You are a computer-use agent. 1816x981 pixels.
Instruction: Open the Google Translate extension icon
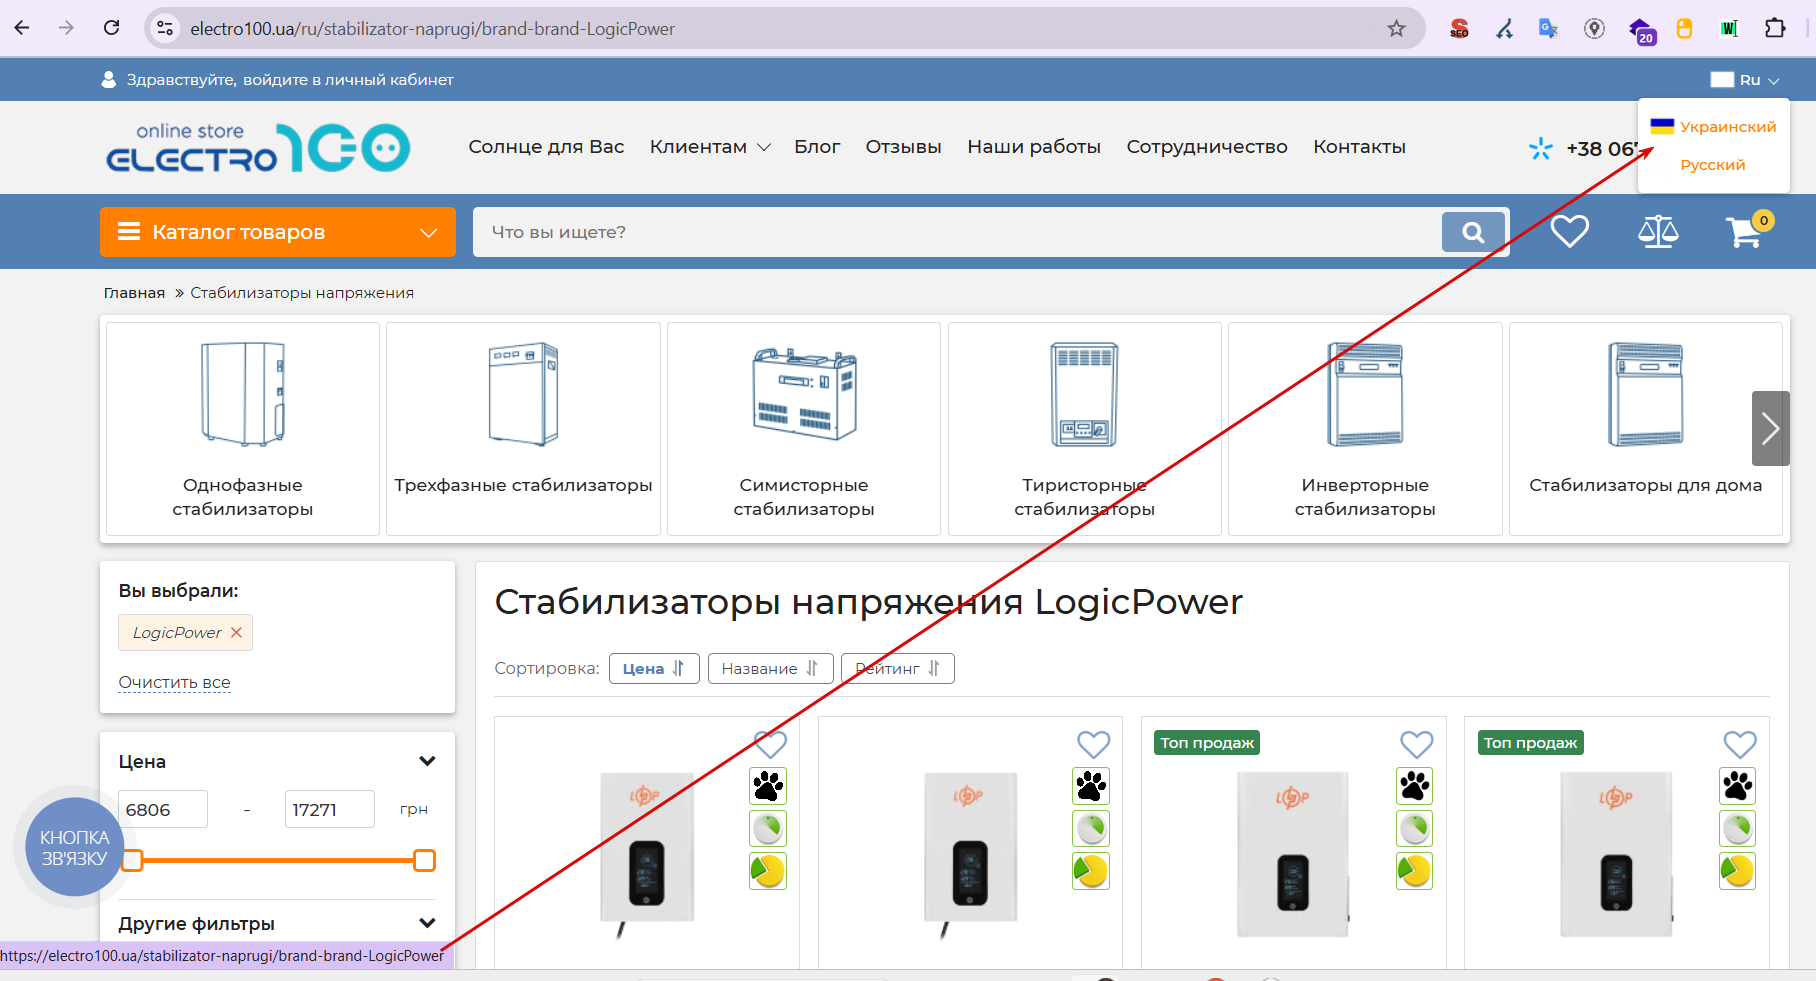[1548, 28]
